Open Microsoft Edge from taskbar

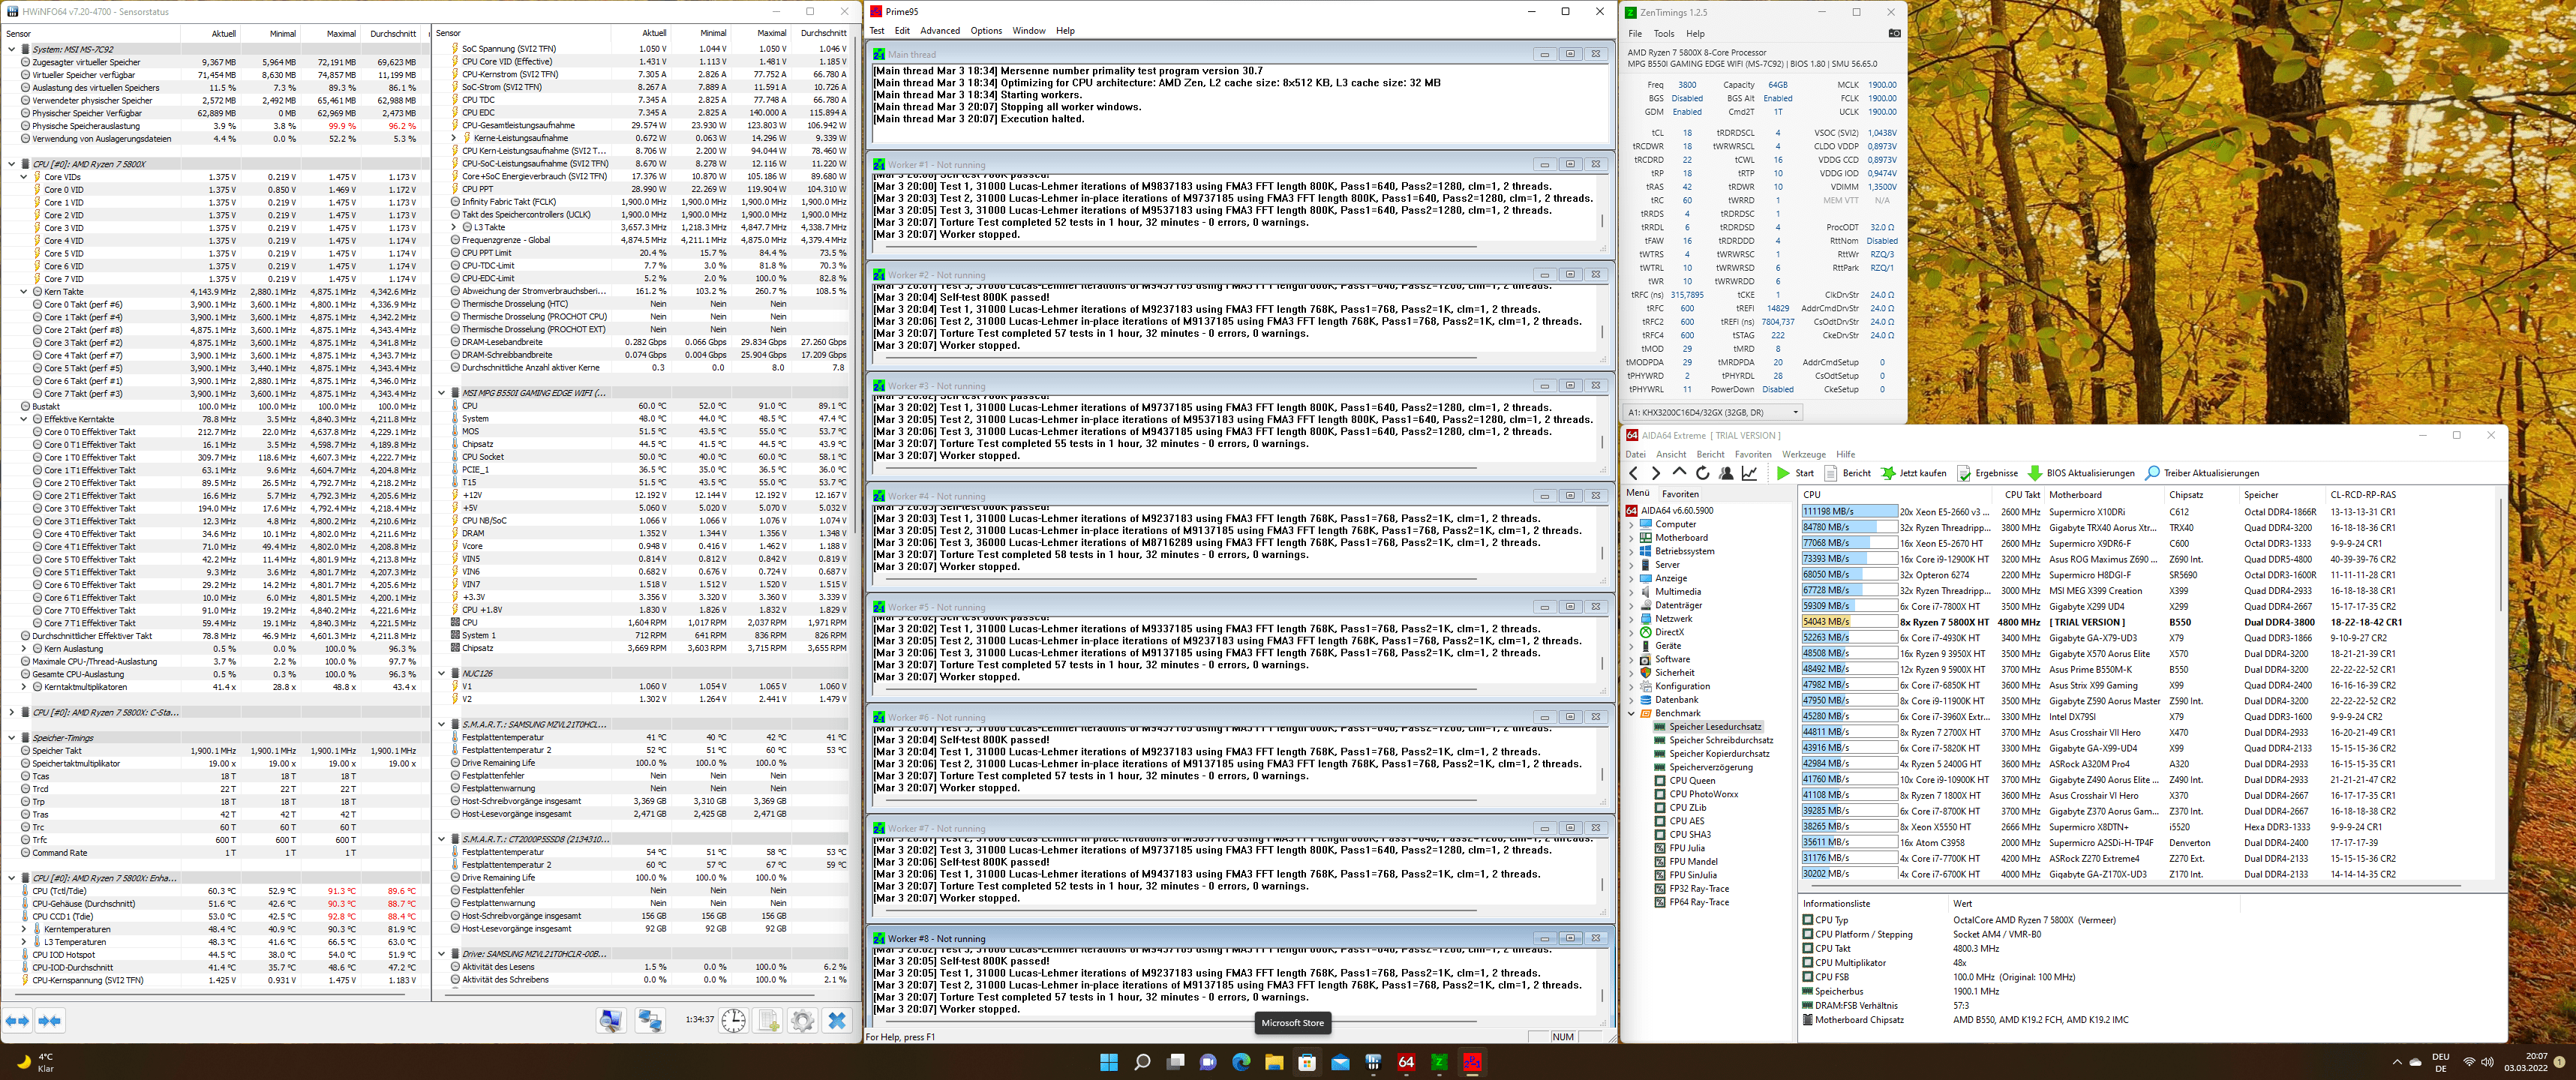[x=1241, y=1062]
